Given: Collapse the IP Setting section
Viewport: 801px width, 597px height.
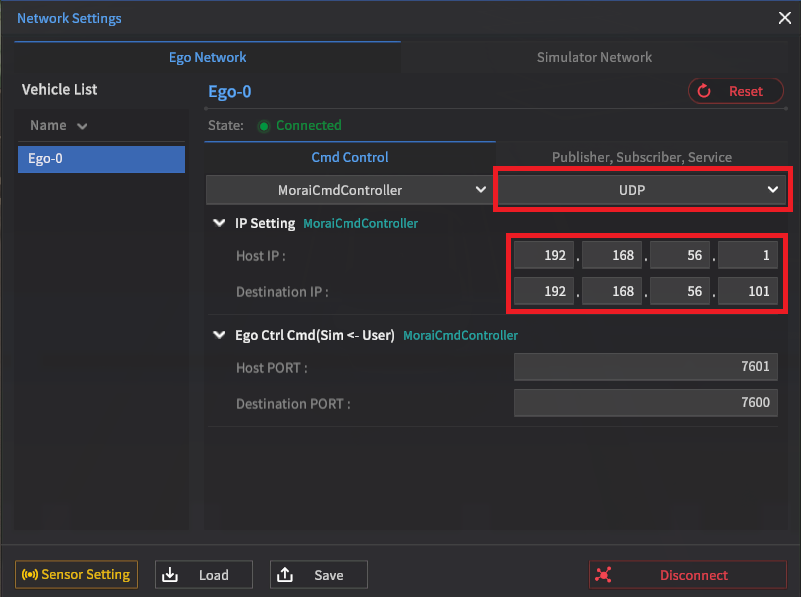Looking at the screenshot, I should pos(219,223).
